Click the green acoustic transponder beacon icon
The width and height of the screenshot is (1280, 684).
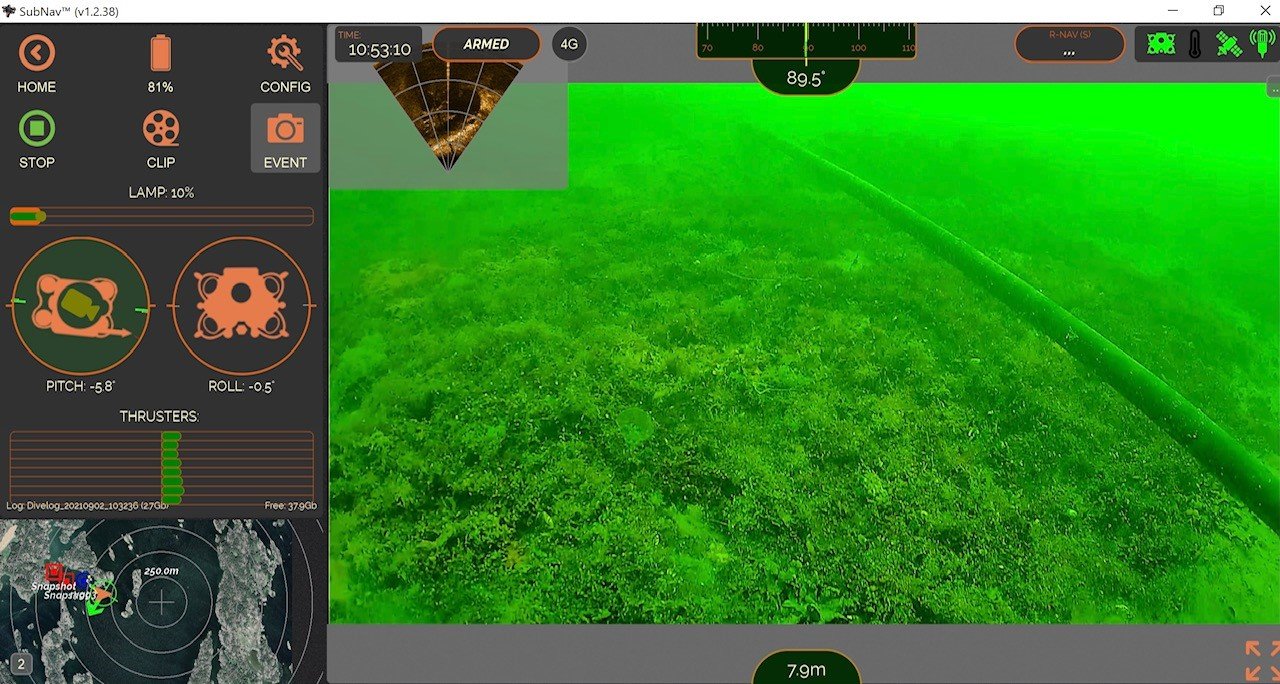(1262, 44)
